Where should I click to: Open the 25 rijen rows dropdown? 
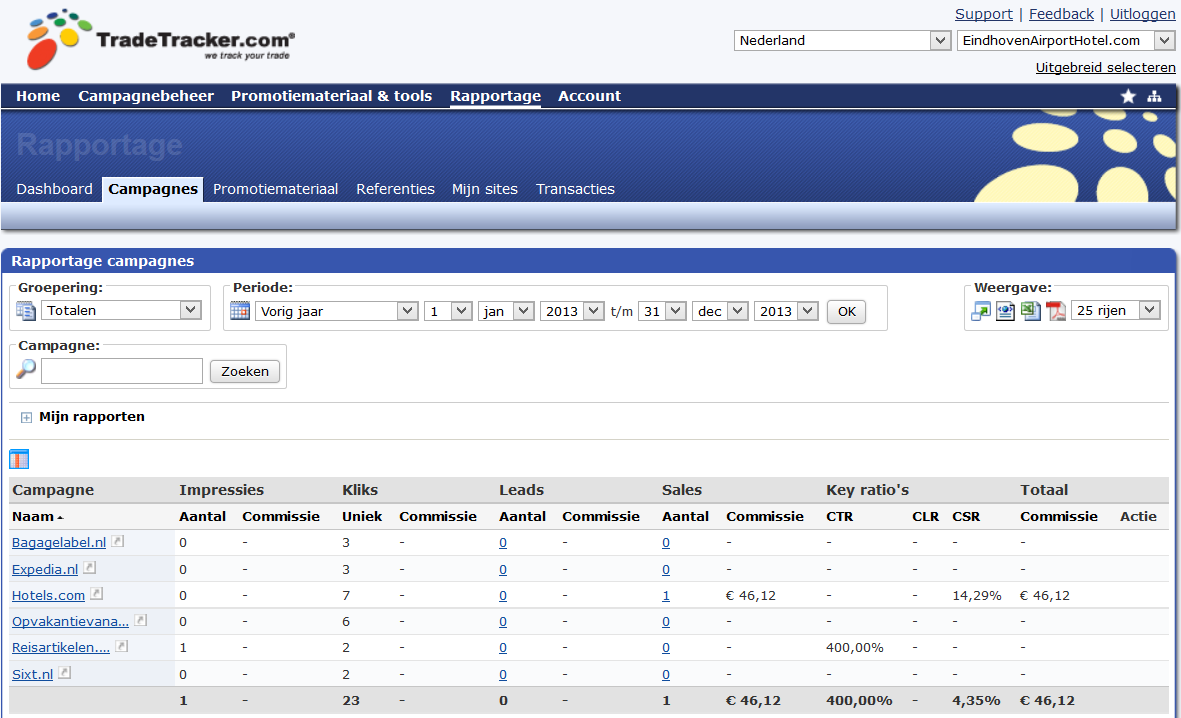(x=1115, y=310)
